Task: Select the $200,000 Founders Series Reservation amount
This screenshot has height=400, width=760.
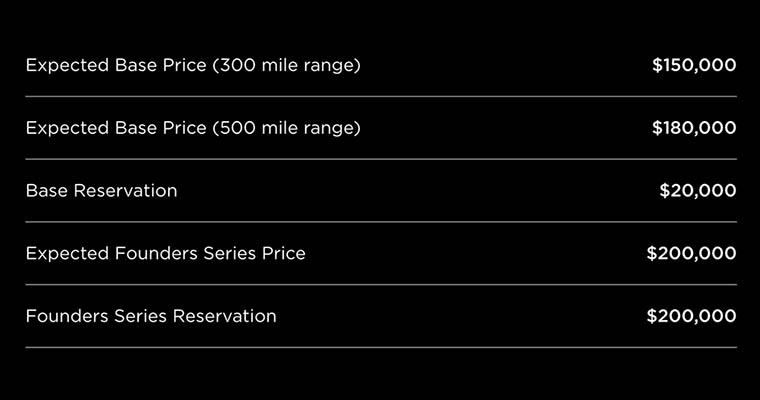Action: coord(691,316)
